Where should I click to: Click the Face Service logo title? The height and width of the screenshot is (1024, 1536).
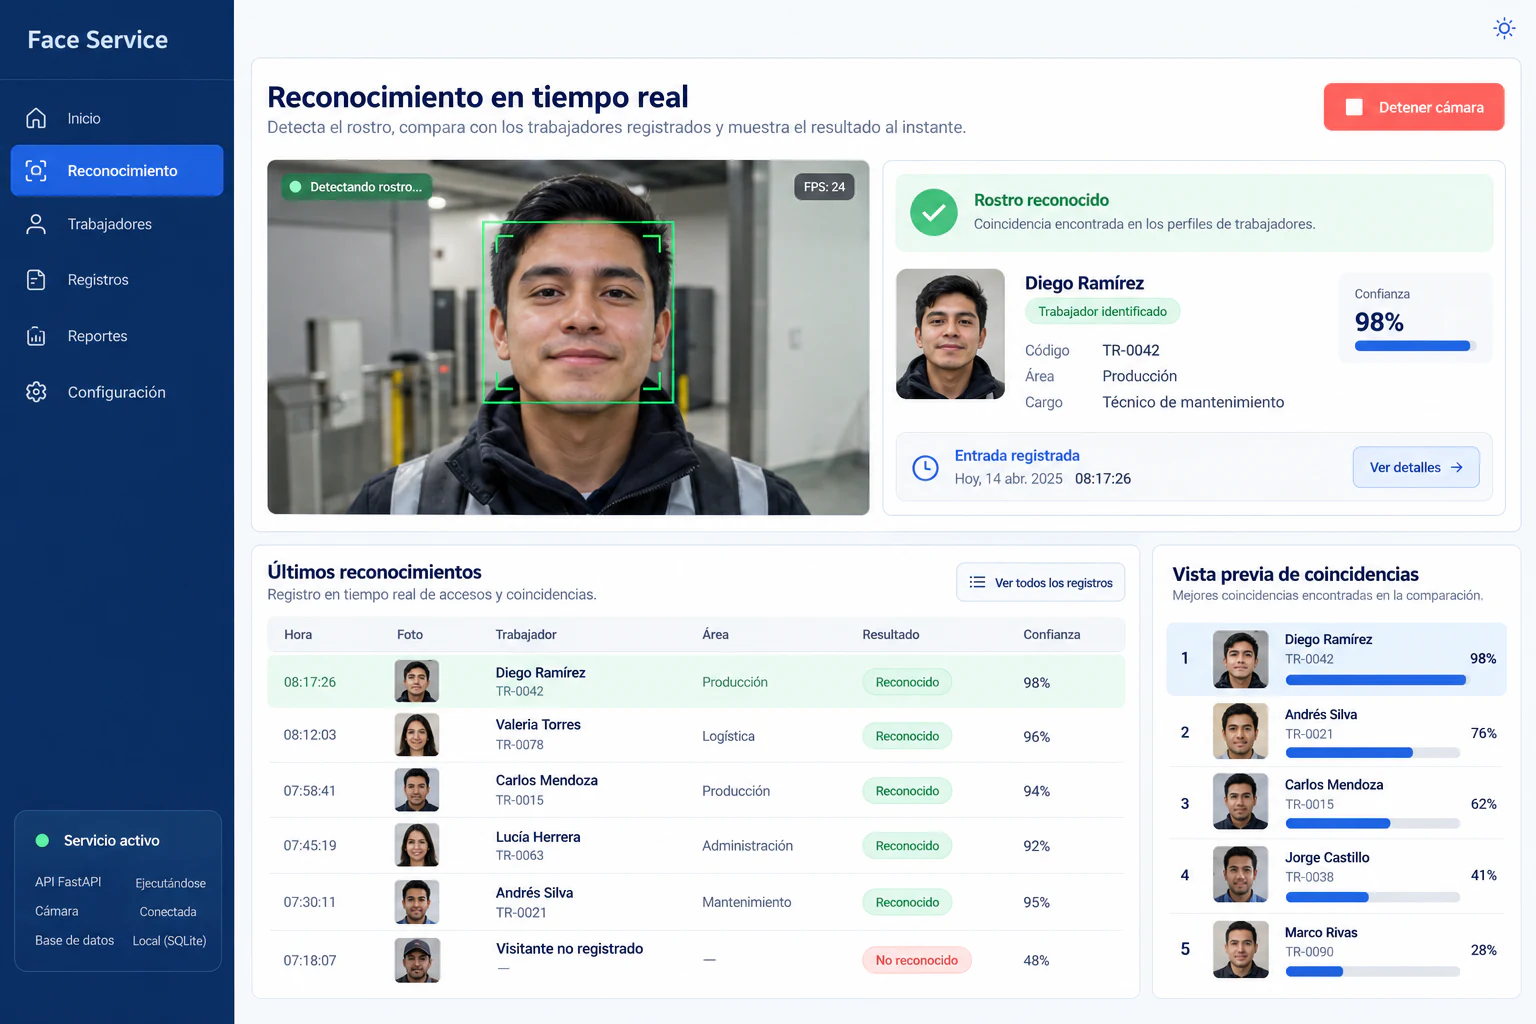(98, 40)
